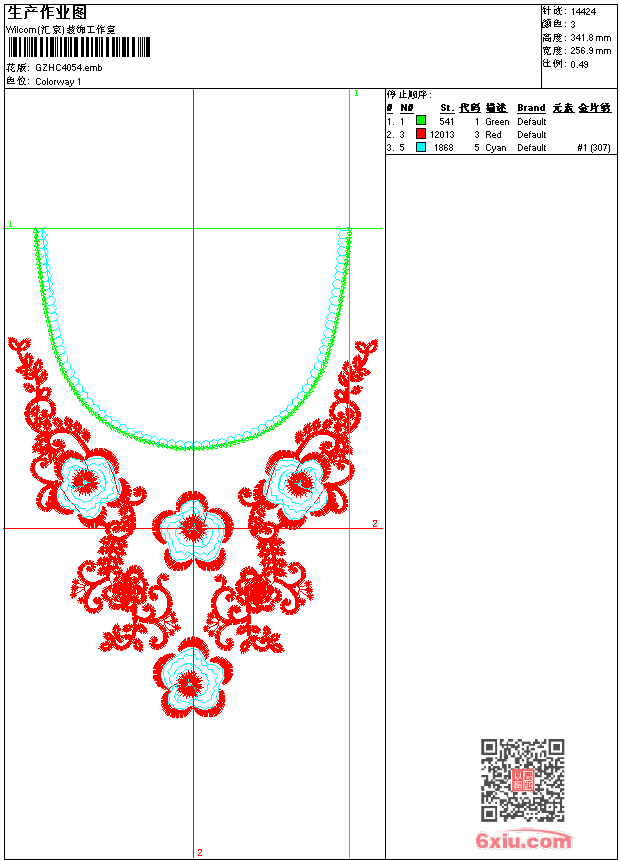The height and width of the screenshot is (860, 620).
Task: Click the green color swatch in stop row 1
Action: (421, 120)
